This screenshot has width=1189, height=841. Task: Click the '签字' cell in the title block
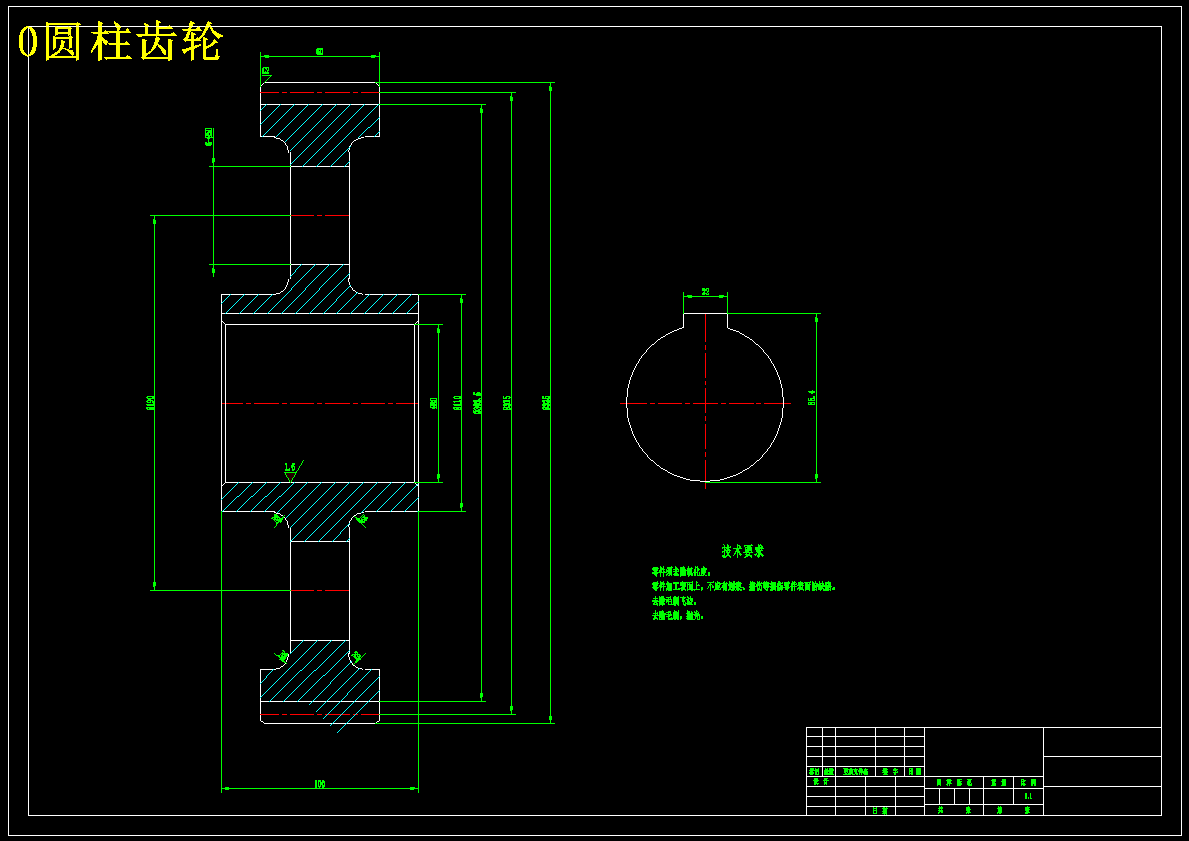pyautogui.click(x=890, y=771)
